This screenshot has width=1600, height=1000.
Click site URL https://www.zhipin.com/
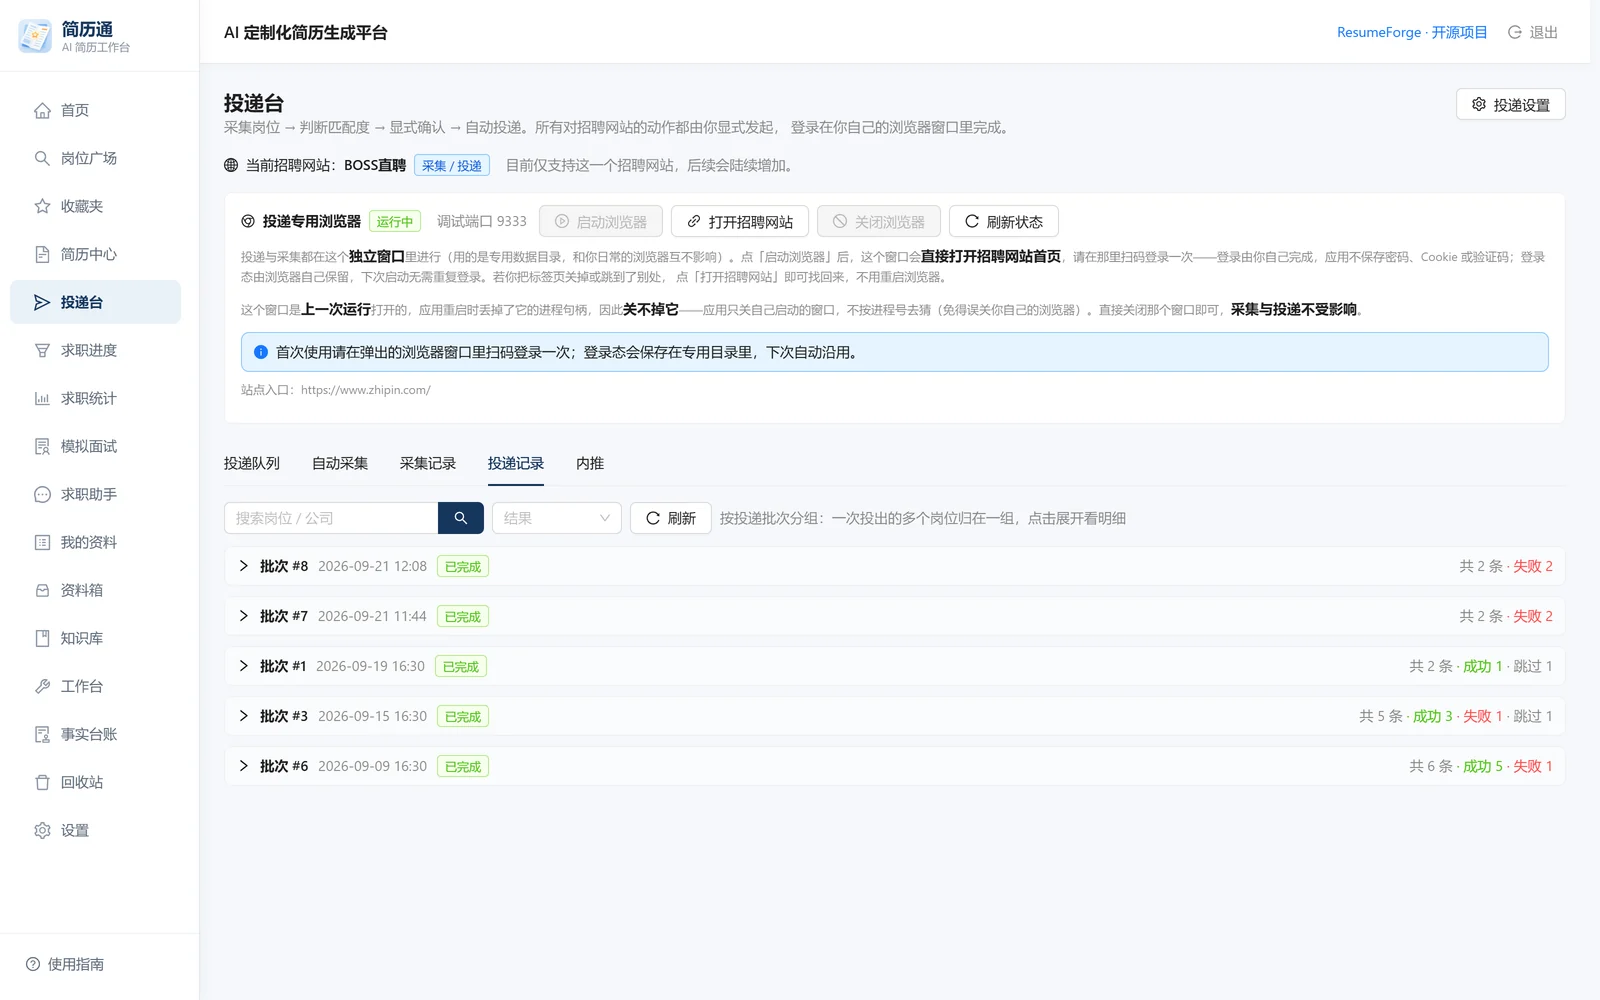366,390
